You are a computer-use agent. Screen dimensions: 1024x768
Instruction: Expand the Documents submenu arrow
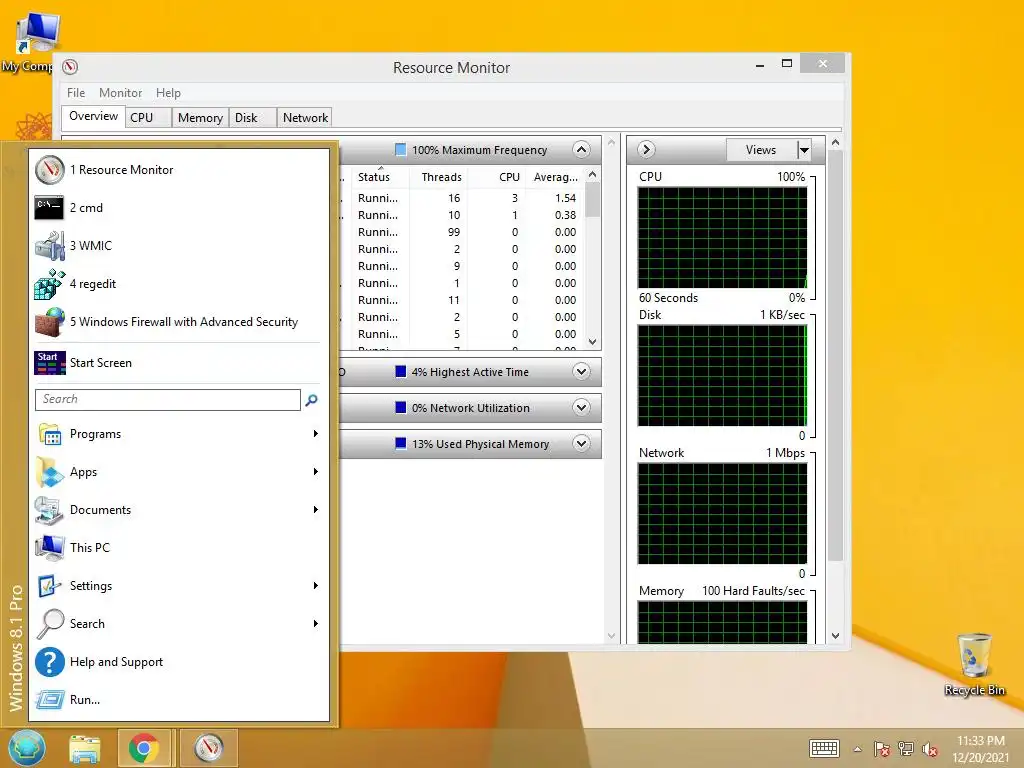pos(315,509)
